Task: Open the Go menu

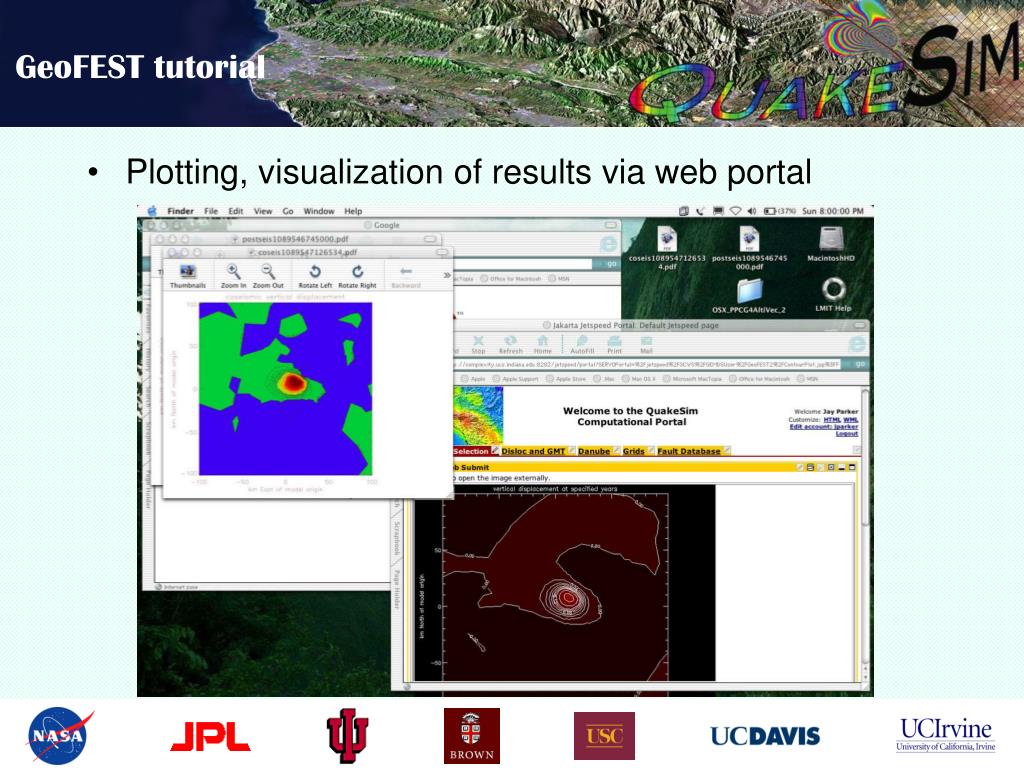Action: (288, 211)
